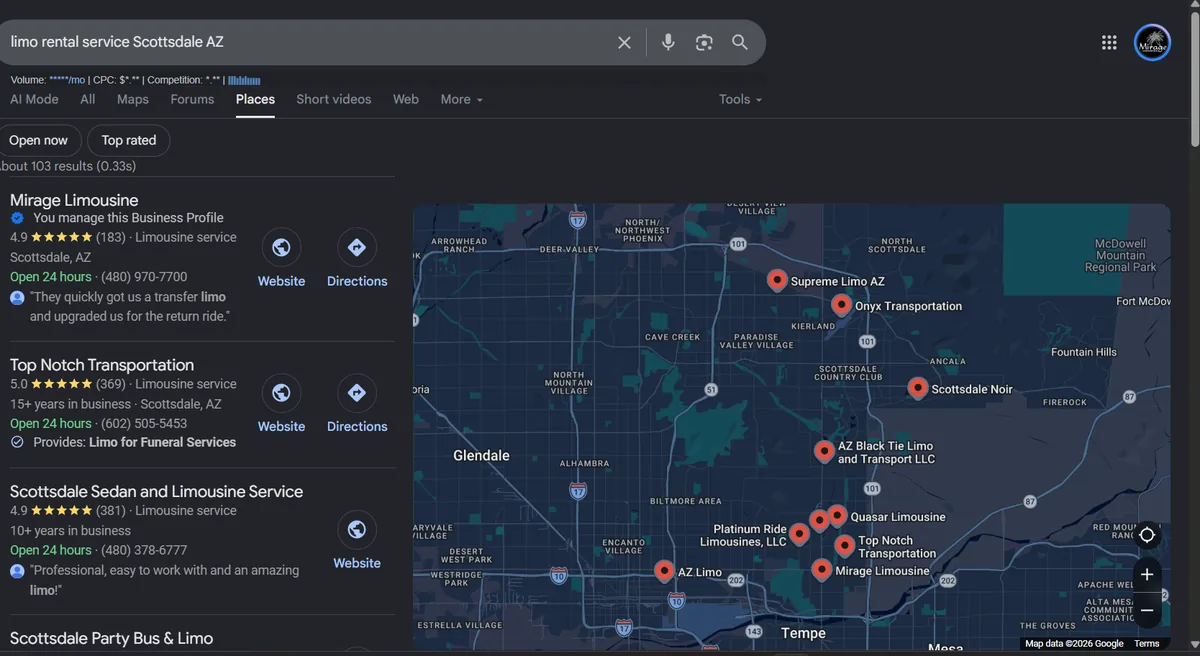Clear the search box text
1200x656 pixels.
[x=624, y=42]
